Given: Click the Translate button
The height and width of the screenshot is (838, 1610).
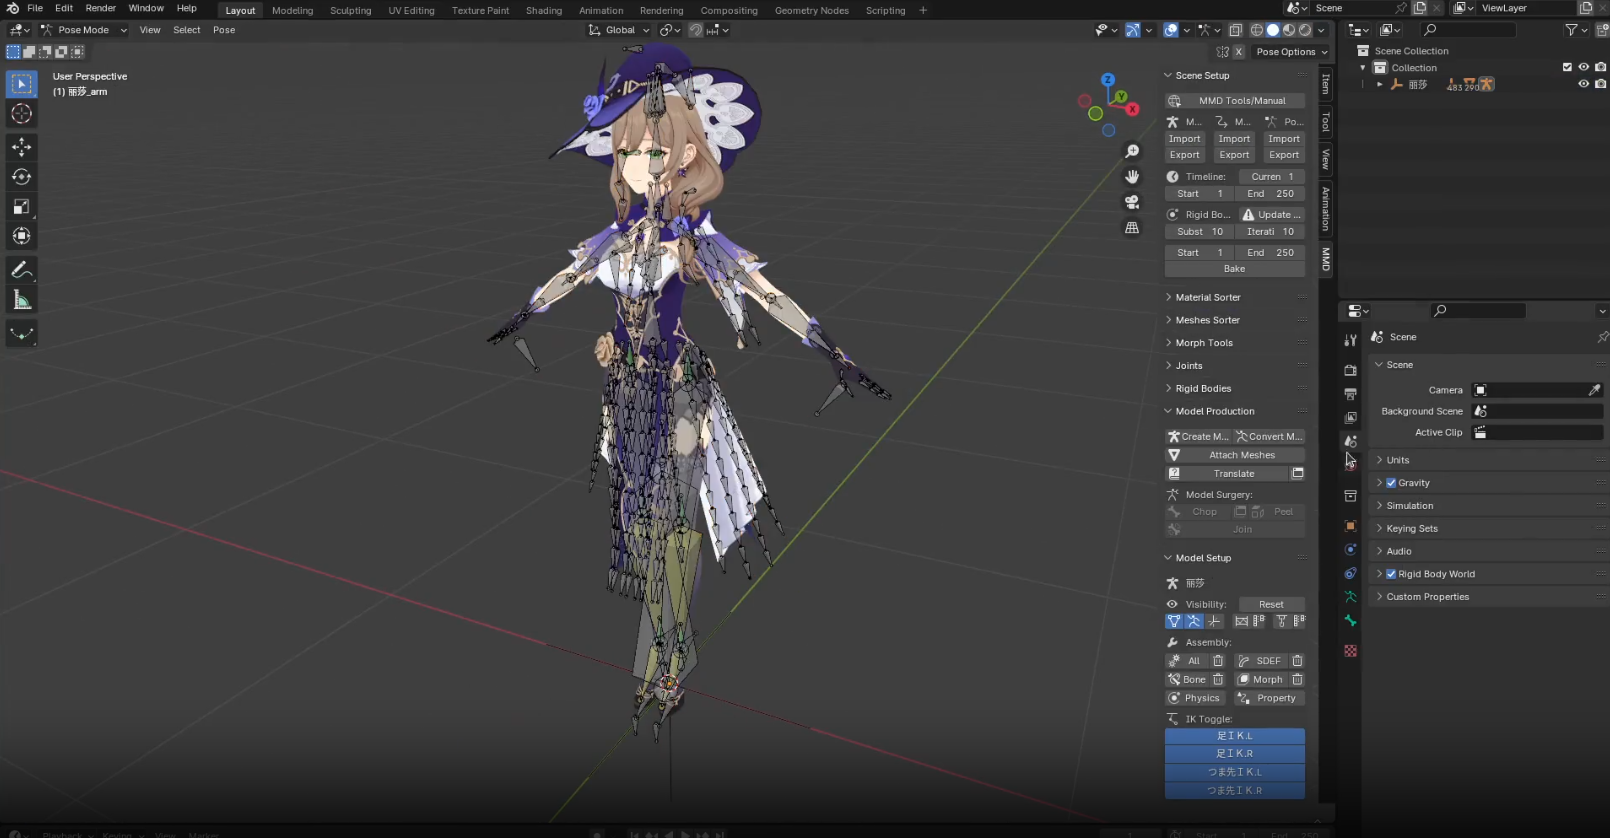Looking at the screenshot, I should click(1227, 474).
